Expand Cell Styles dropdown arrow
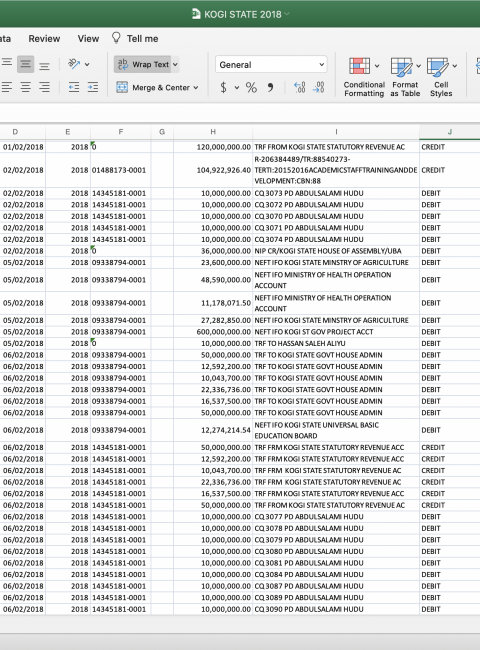Image resolution: width=480 pixels, height=650 pixels. pos(455,65)
